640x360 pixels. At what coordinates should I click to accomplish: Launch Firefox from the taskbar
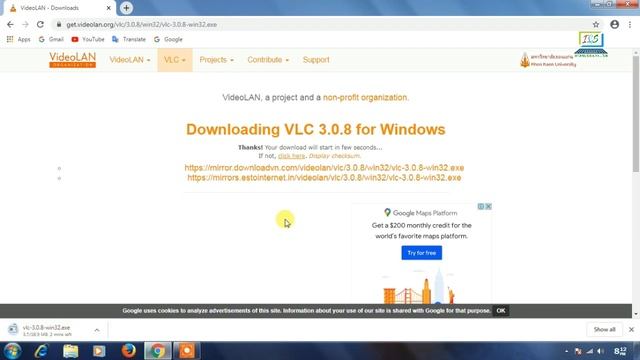pyautogui.click(x=128, y=351)
